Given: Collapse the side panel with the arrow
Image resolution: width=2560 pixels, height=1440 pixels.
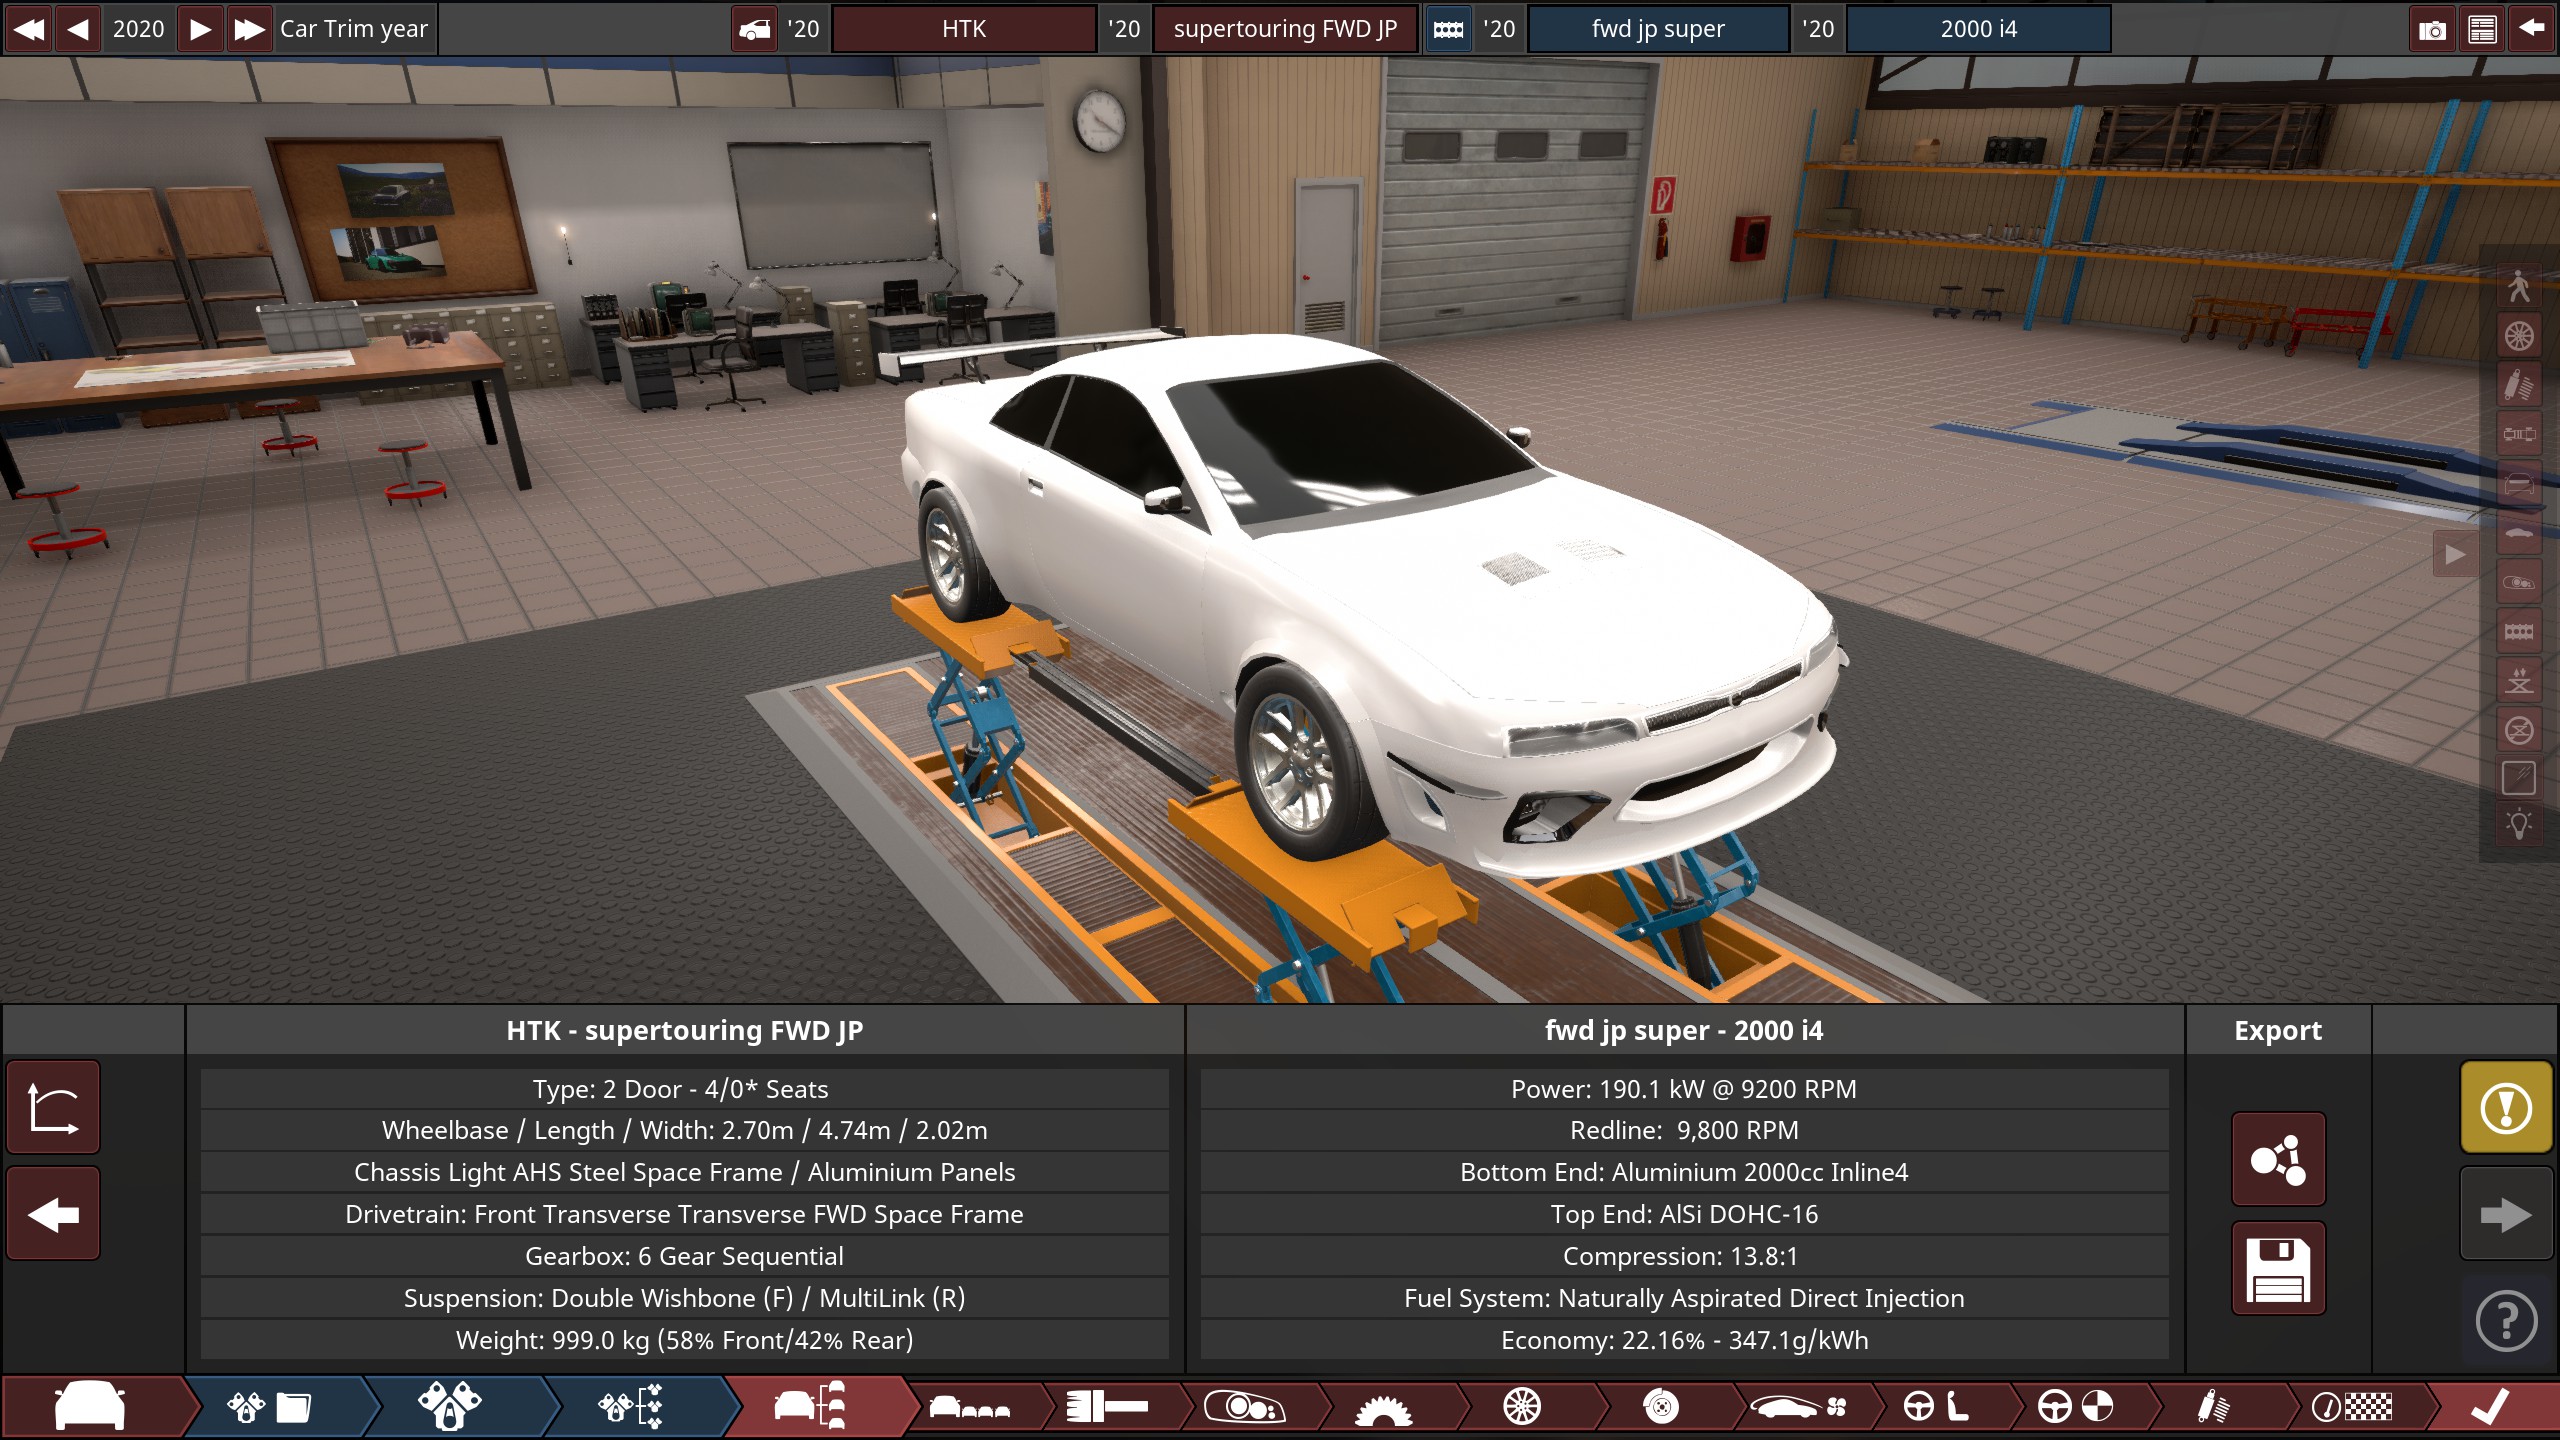Looking at the screenshot, I should coord(2455,553).
